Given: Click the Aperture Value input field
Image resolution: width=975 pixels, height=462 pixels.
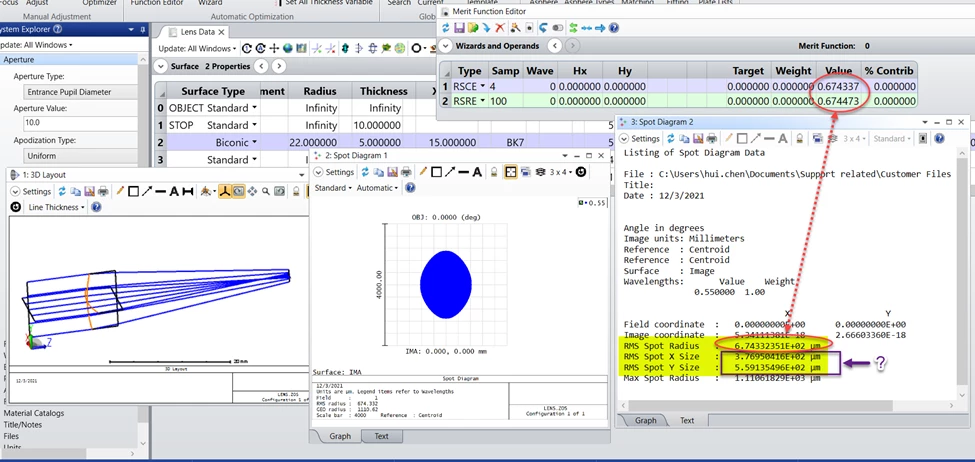Looking at the screenshot, I should click(80, 123).
